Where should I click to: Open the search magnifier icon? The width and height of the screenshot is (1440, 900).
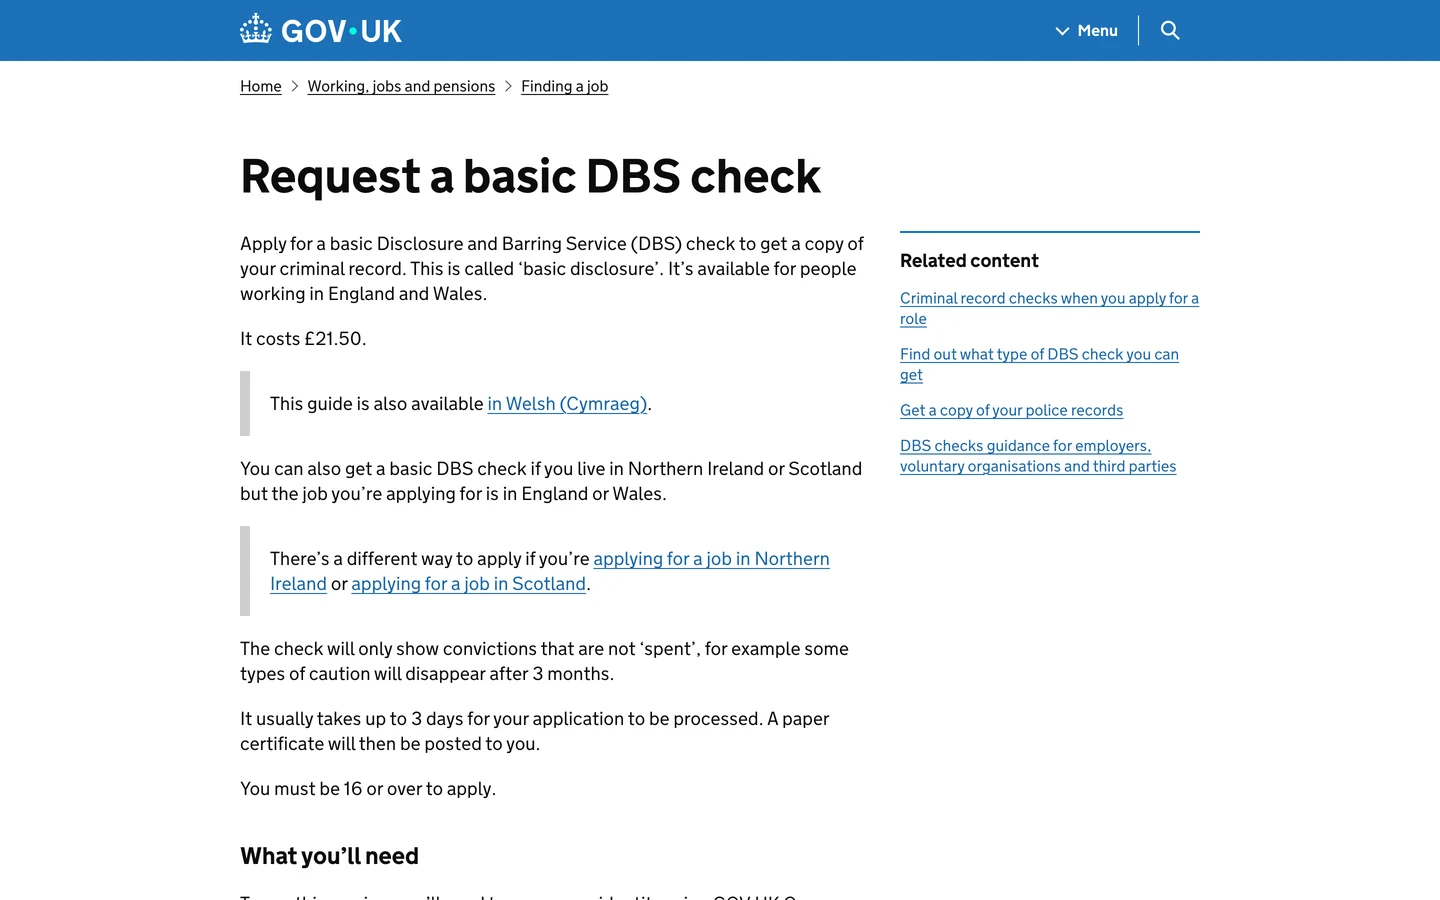click(x=1170, y=30)
